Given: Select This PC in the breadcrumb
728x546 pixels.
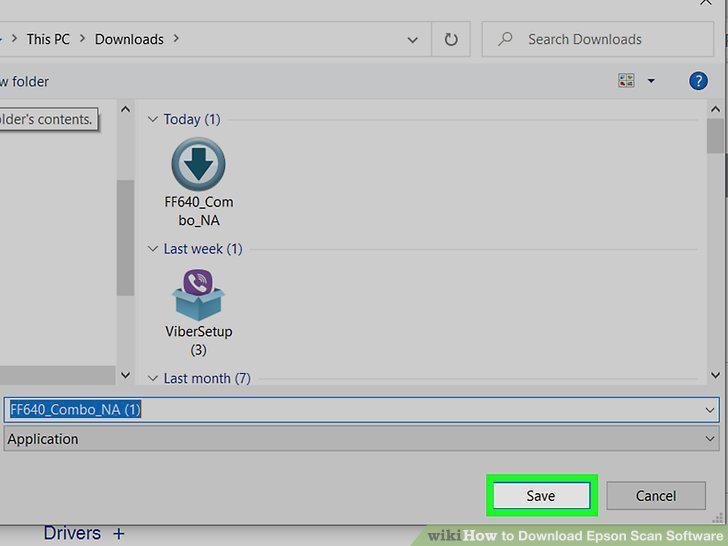Looking at the screenshot, I should 48,39.
